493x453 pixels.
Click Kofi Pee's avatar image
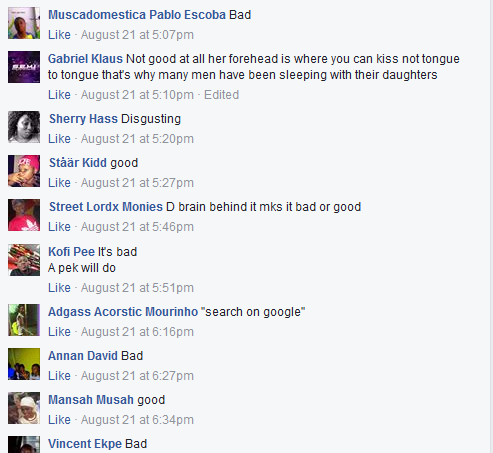(24, 260)
